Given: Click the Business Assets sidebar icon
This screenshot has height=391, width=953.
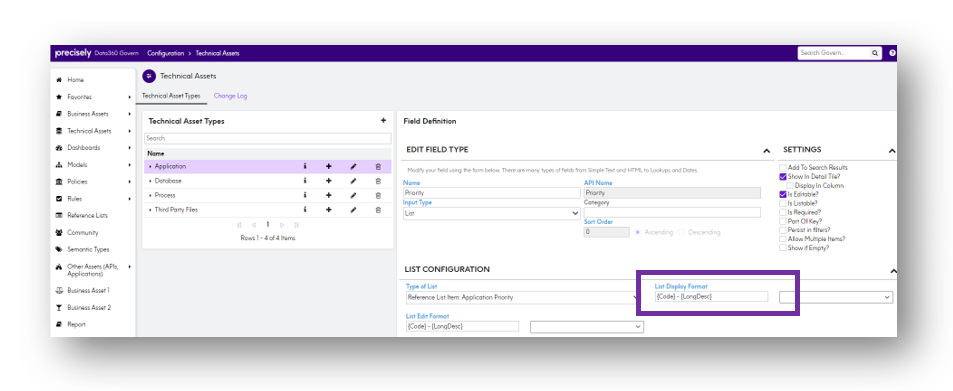Looking at the screenshot, I should [59, 114].
